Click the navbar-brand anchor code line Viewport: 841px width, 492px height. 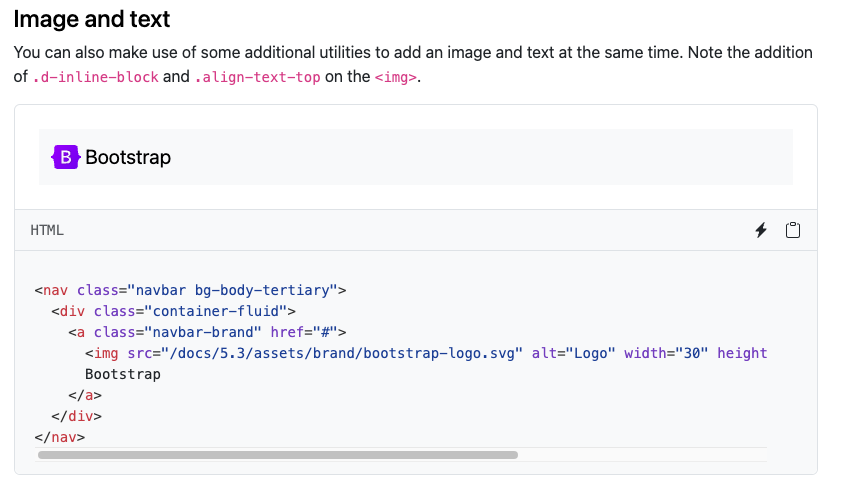207,332
